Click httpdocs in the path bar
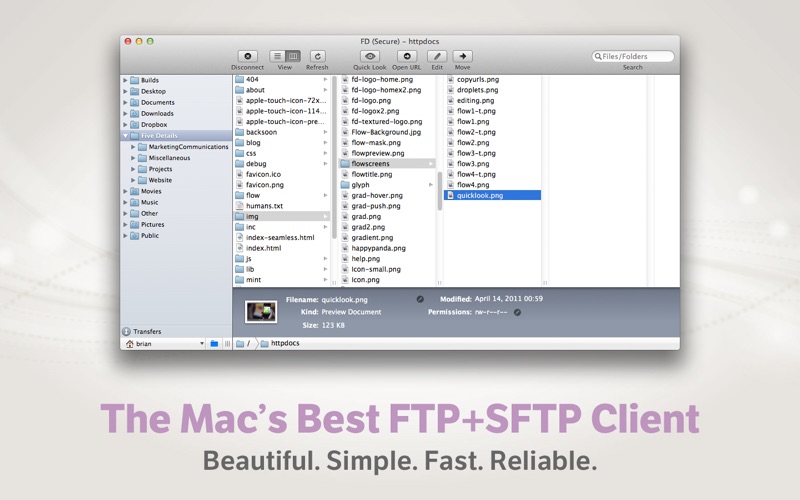The height and width of the screenshot is (500, 800). tap(284, 344)
